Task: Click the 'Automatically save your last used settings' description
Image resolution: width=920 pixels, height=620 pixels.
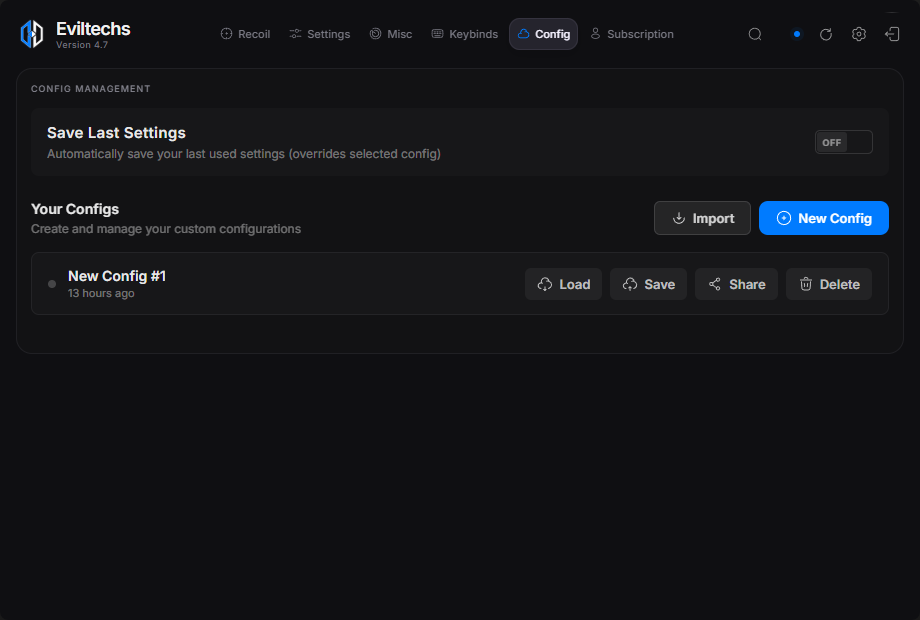Action: pyautogui.click(x=243, y=154)
